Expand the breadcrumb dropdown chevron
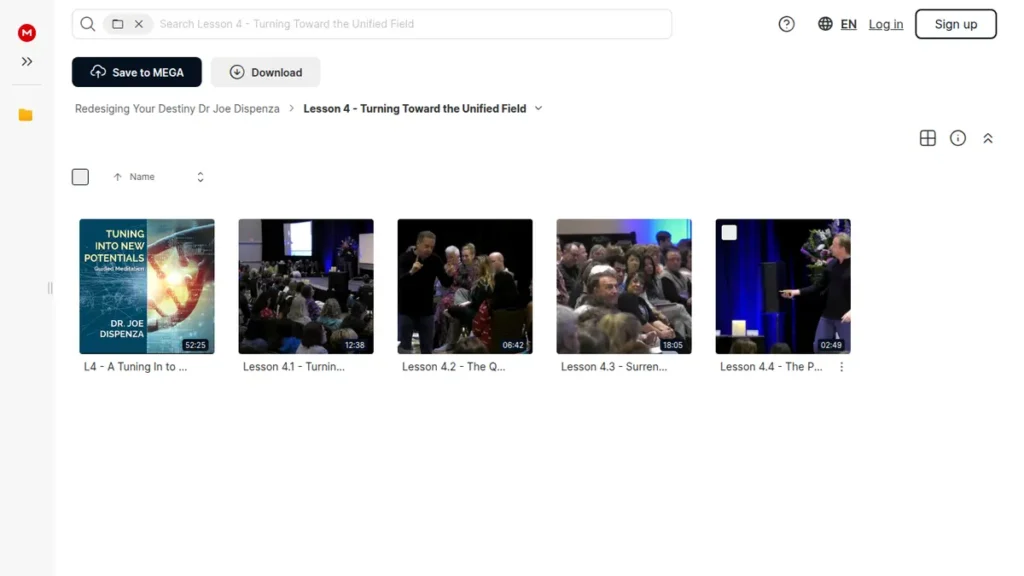1024x576 pixels. click(538, 108)
